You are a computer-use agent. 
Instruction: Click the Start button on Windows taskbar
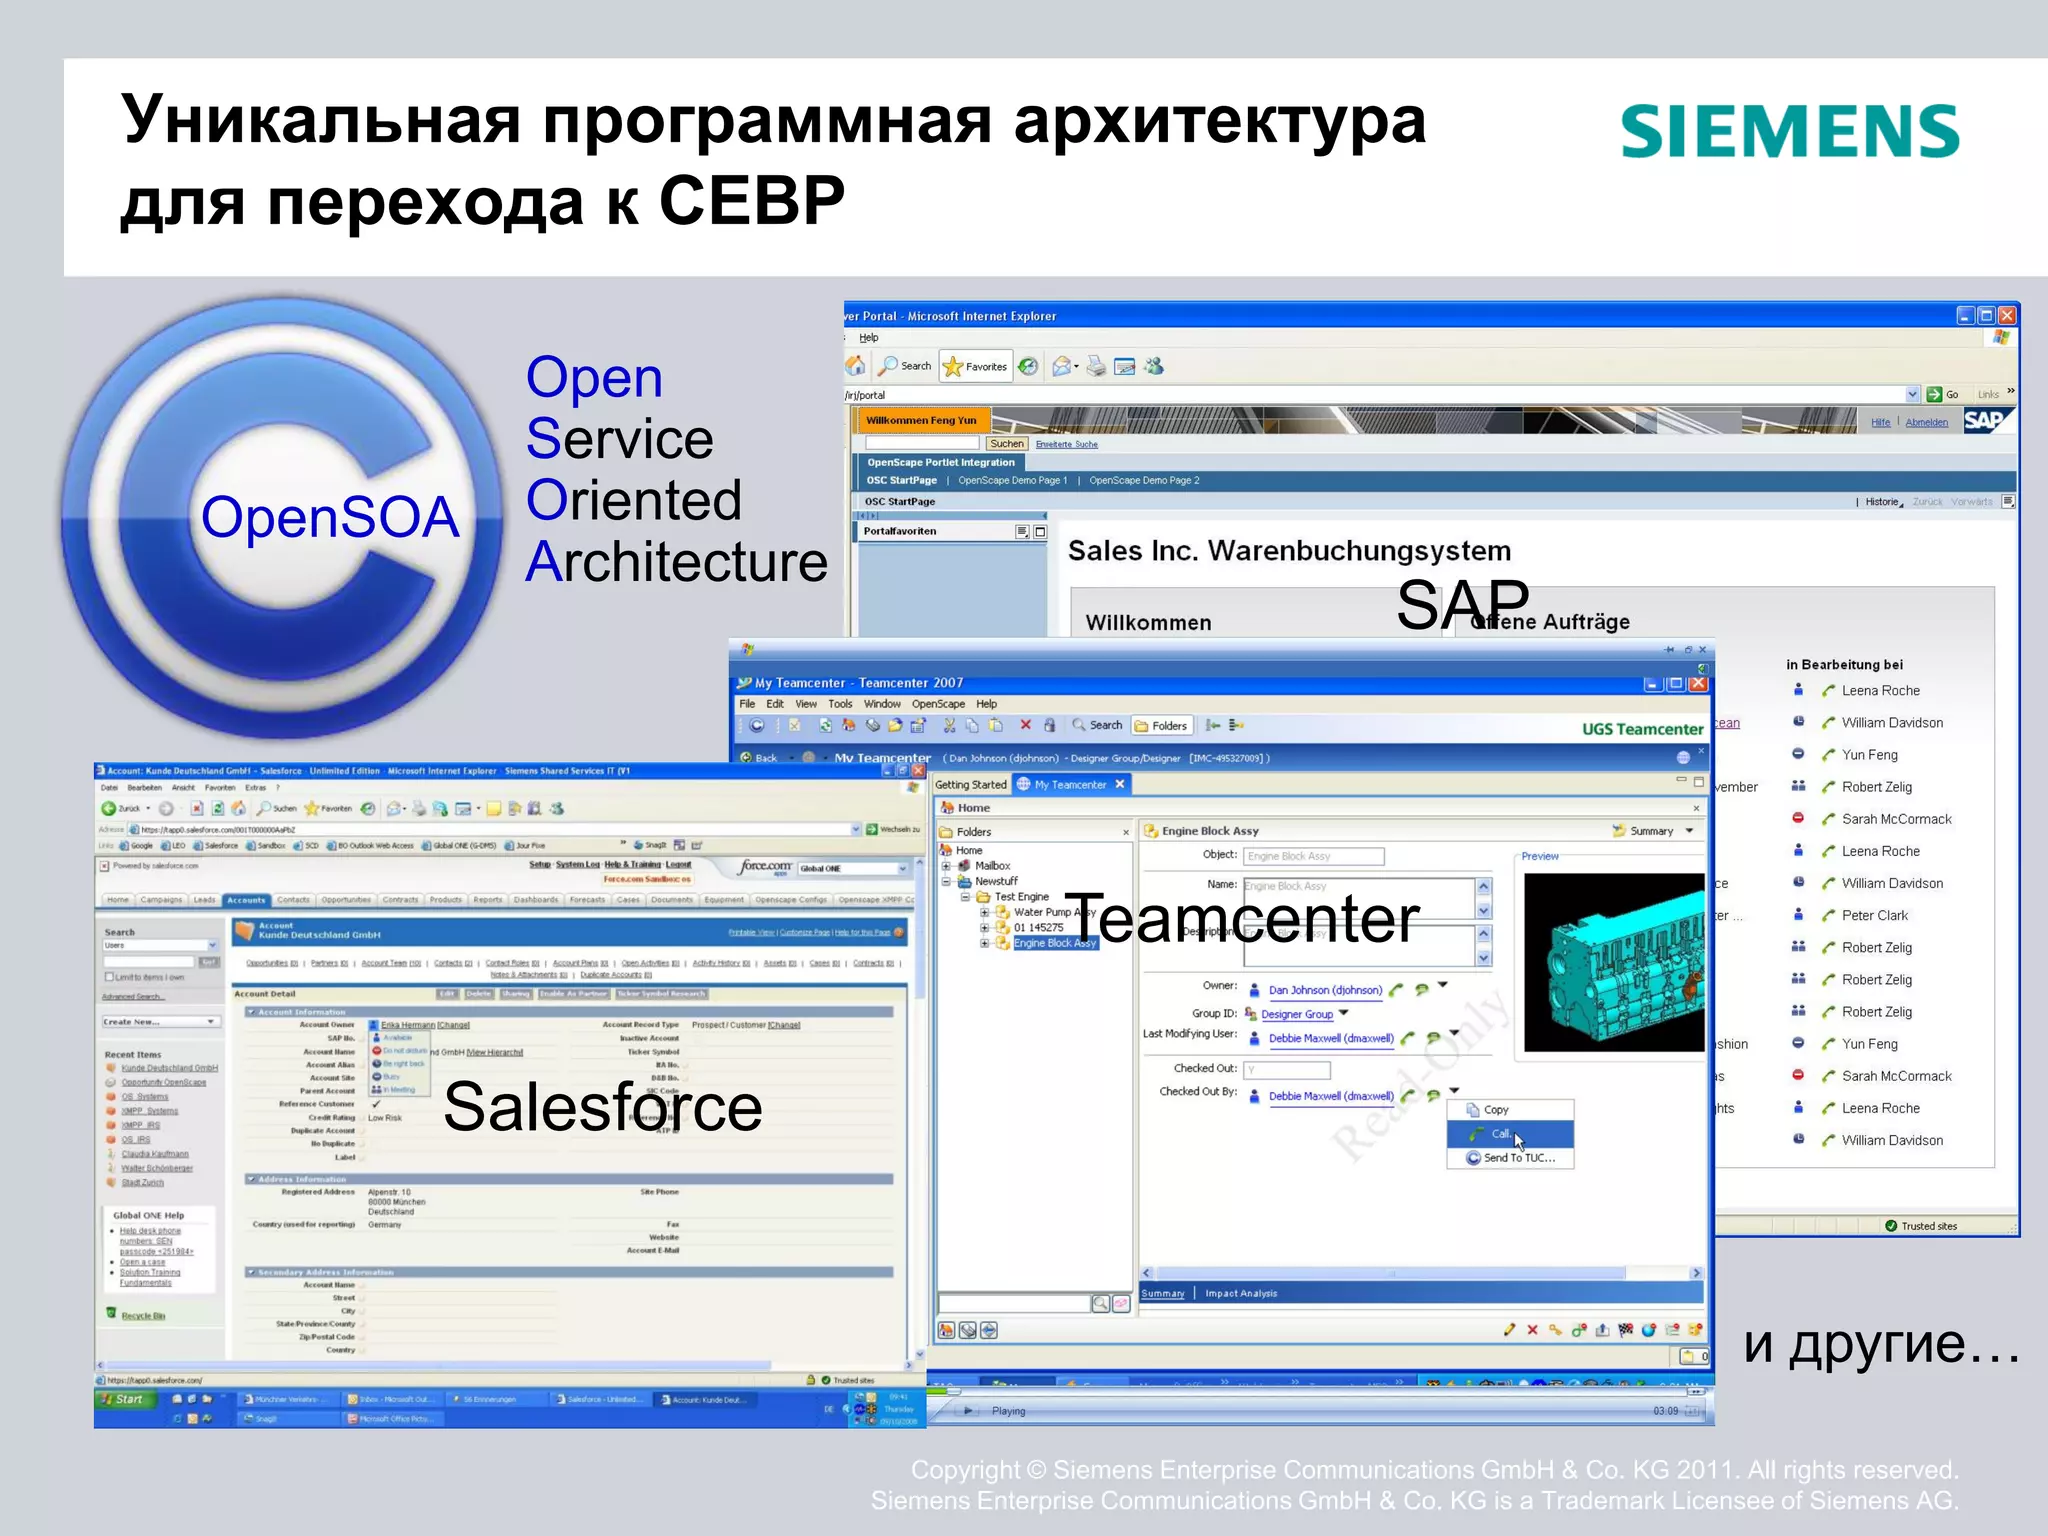126,1399
